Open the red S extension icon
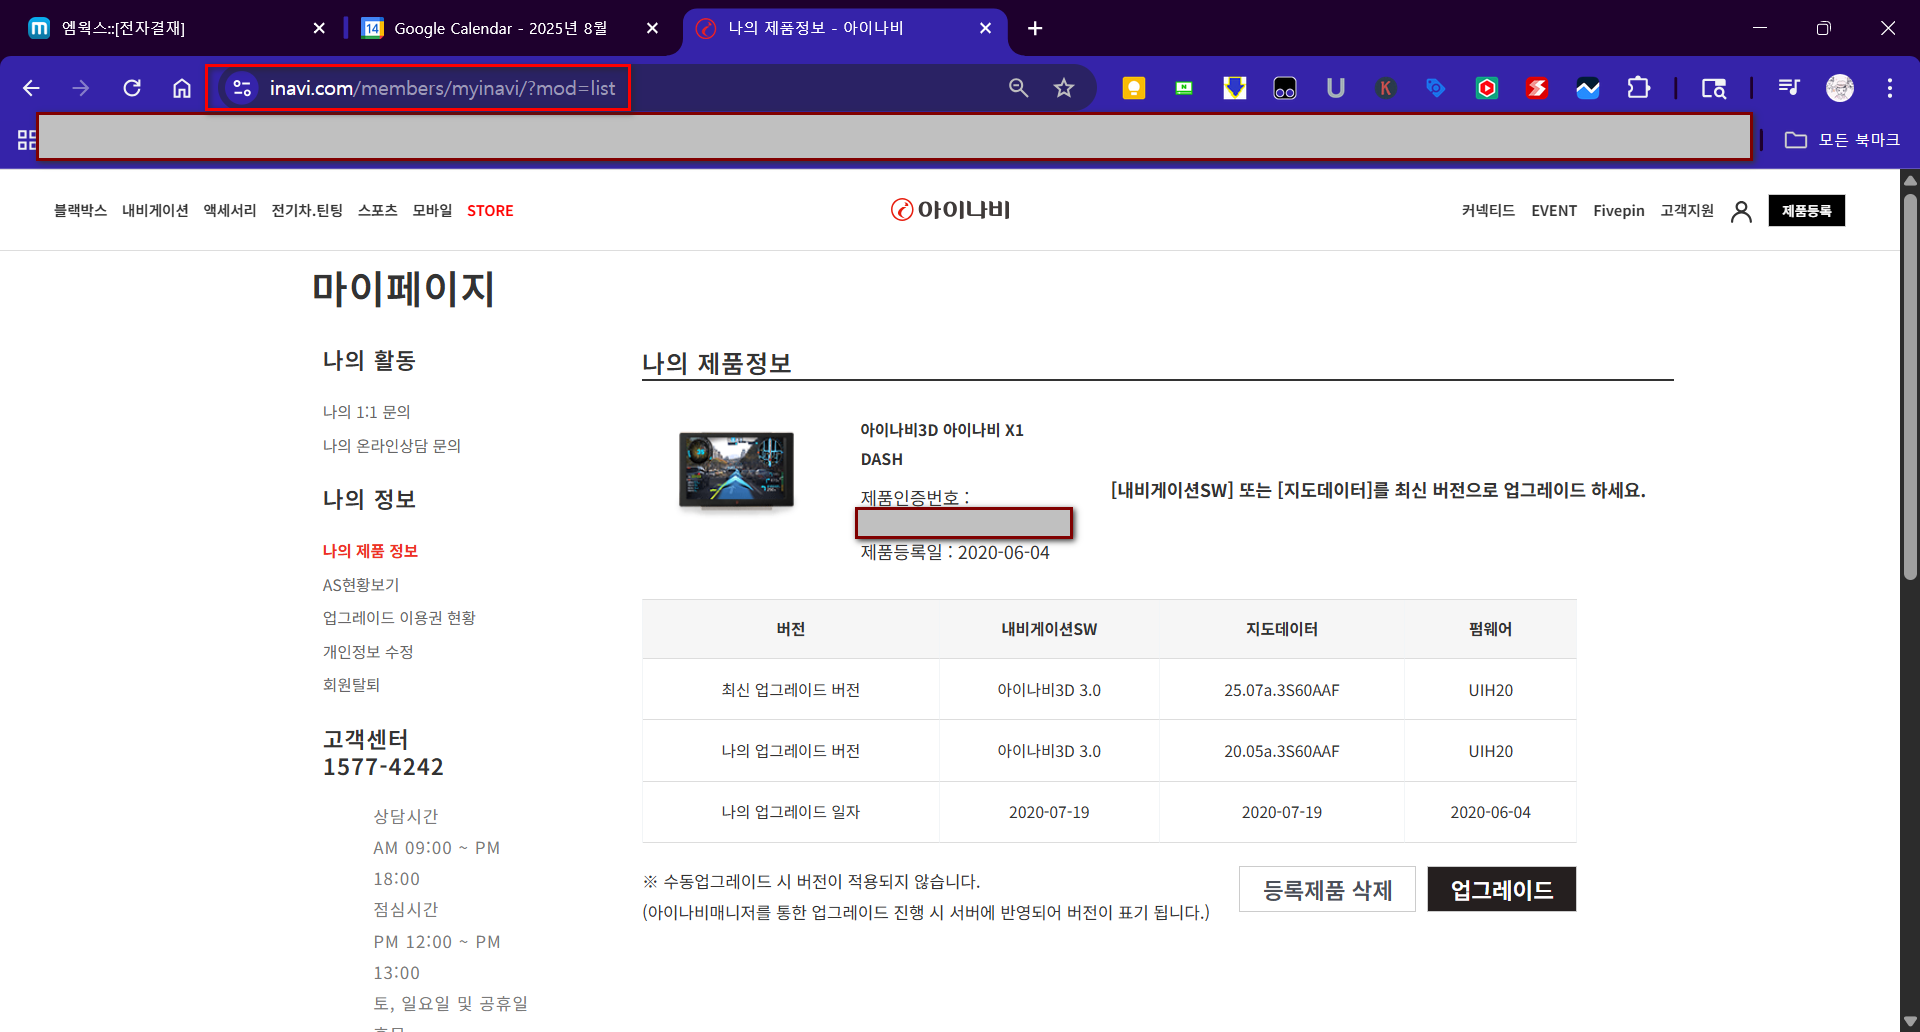1920x1032 pixels. click(1537, 88)
